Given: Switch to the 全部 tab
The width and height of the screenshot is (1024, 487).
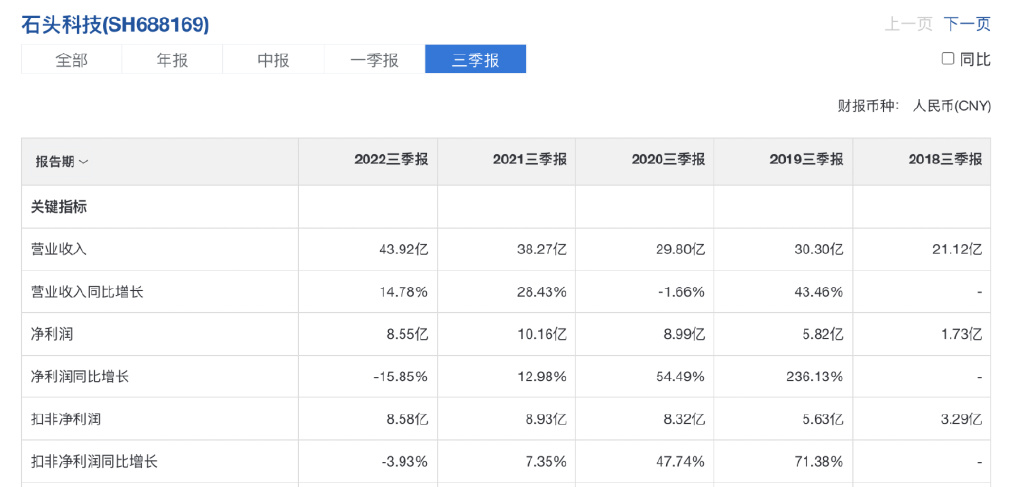Looking at the screenshot, I should coord(71,59).
